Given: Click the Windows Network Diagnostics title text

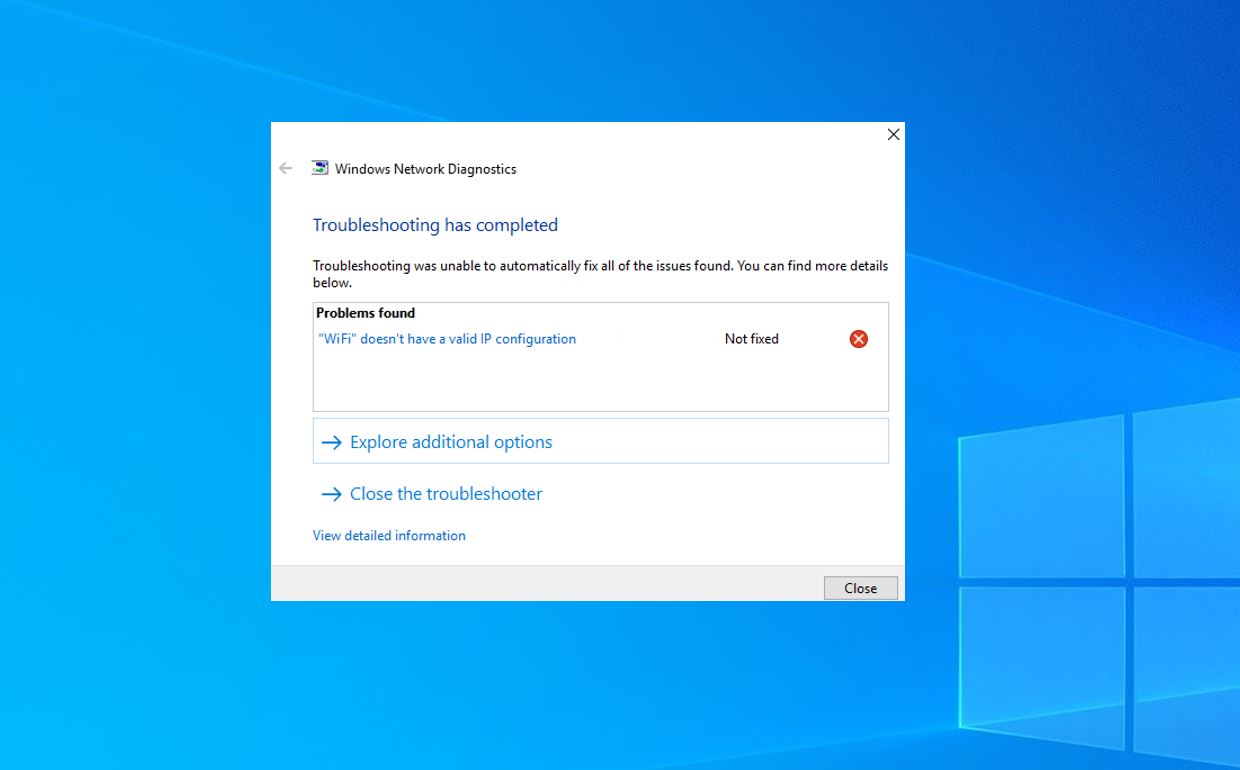Looking at the screenshot, I should pyautogui.click(x=426, y=169).
